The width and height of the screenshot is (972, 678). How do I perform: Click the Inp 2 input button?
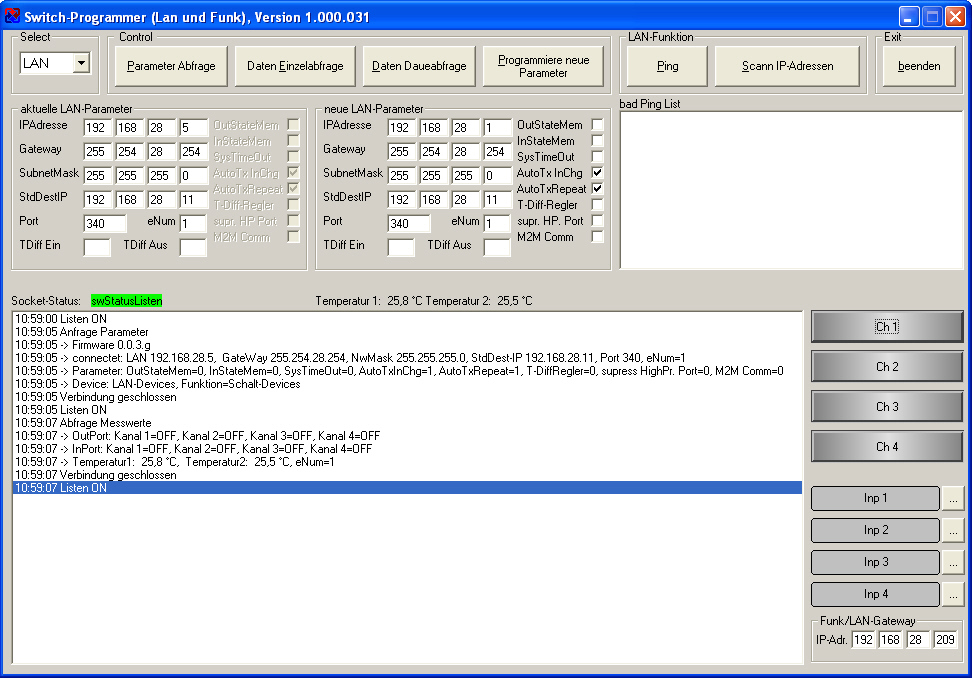tap(875, 530)
